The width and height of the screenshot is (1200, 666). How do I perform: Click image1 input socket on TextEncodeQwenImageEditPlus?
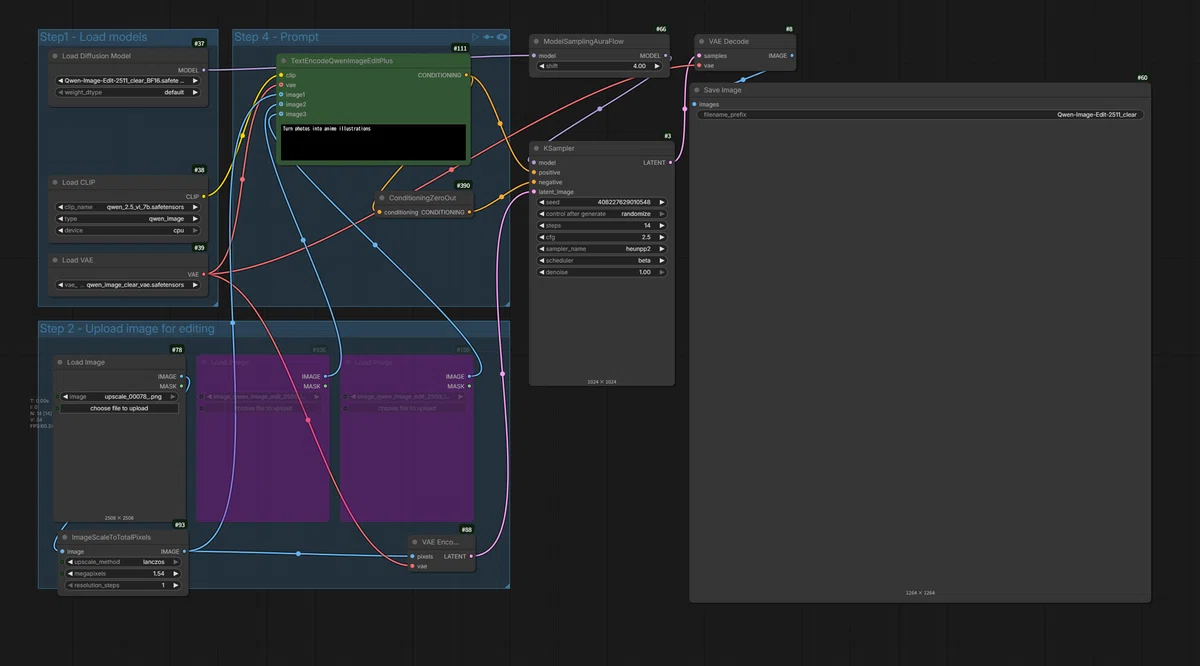pos(281,95)
